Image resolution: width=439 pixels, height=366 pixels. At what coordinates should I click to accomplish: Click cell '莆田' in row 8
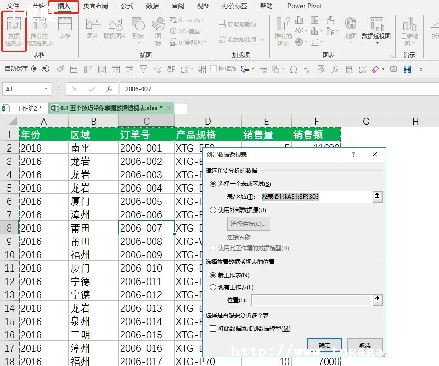click(x=94, y=228)
